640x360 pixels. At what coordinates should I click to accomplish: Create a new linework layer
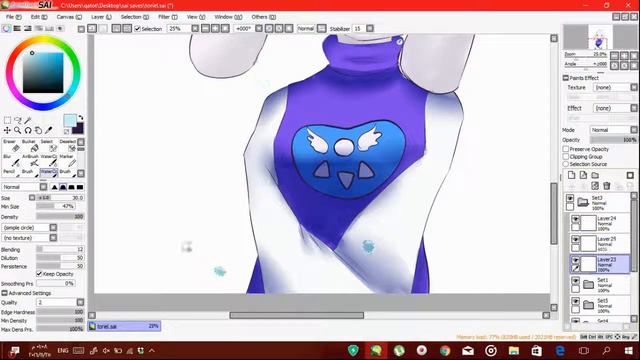(583, 175)
